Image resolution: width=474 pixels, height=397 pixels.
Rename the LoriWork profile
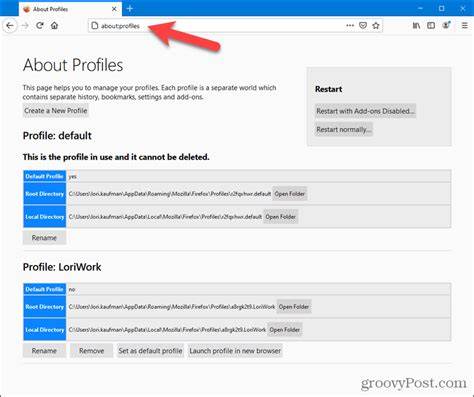(x=44, y=351)
